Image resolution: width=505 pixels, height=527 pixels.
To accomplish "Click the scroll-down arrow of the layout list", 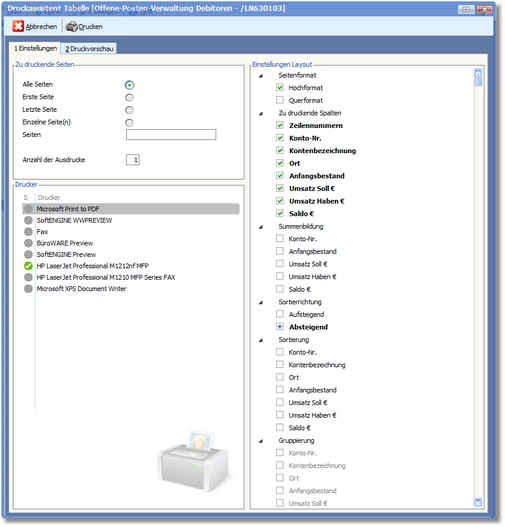I will [478, 502].
